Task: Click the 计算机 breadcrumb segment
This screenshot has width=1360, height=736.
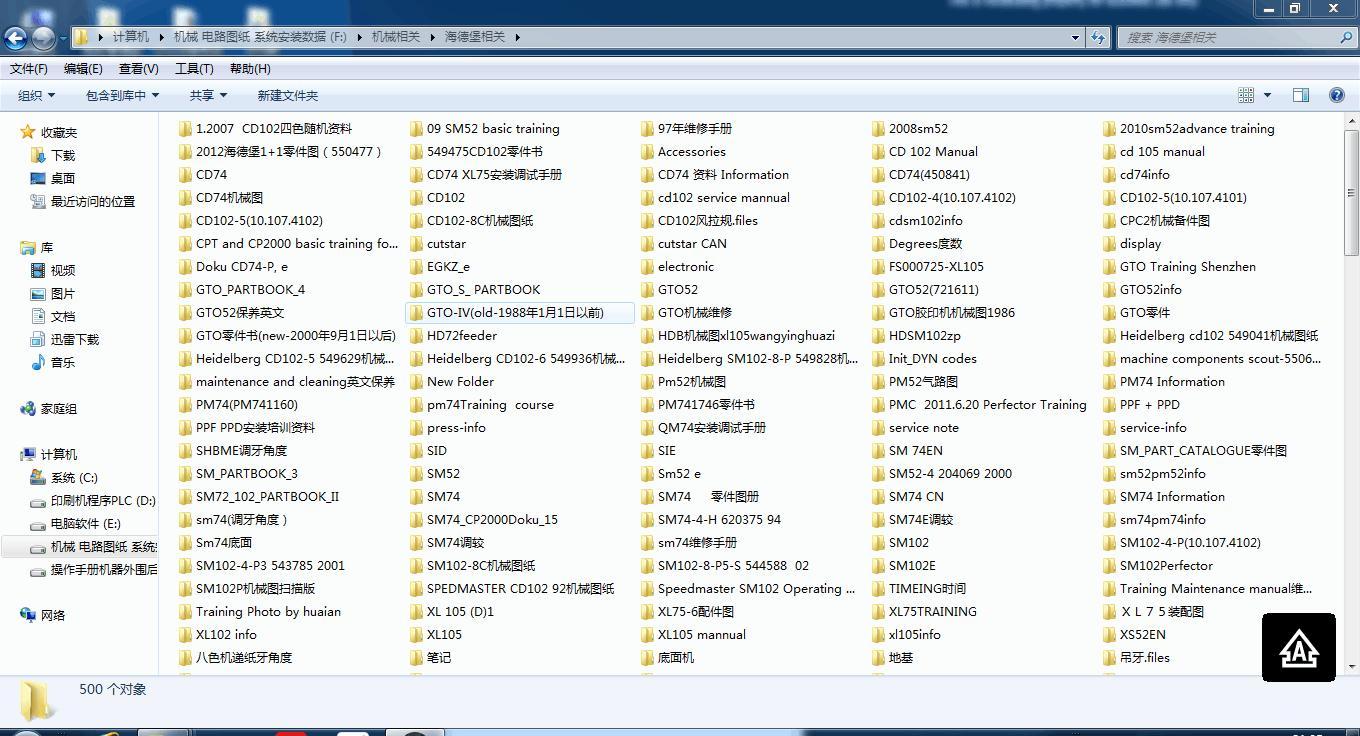Action: 130,37
